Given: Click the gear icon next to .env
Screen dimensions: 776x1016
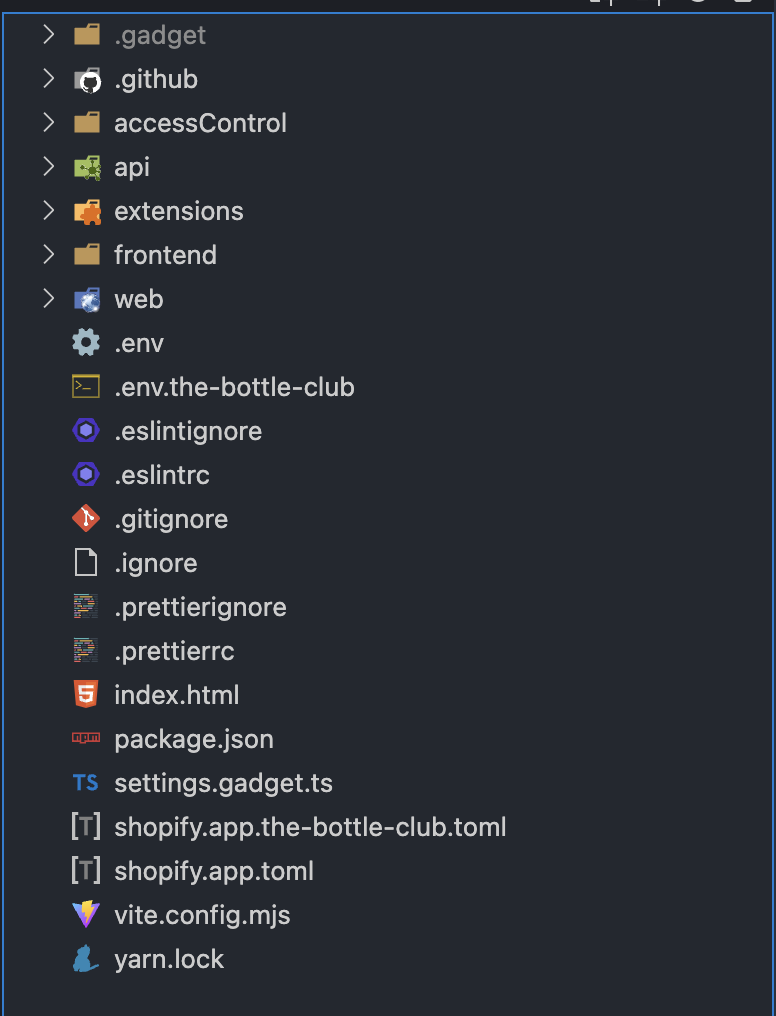Looking at the screenshot, I should pos(87,344).
